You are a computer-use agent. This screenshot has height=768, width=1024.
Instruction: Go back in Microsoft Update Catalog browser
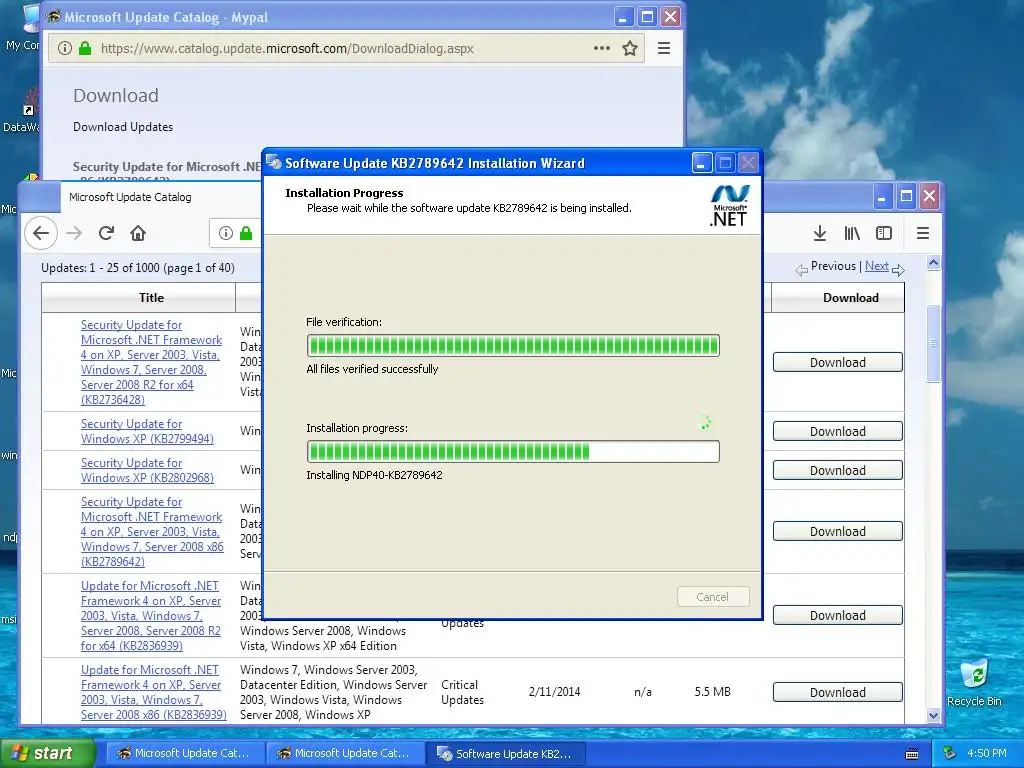click(41, 233)
